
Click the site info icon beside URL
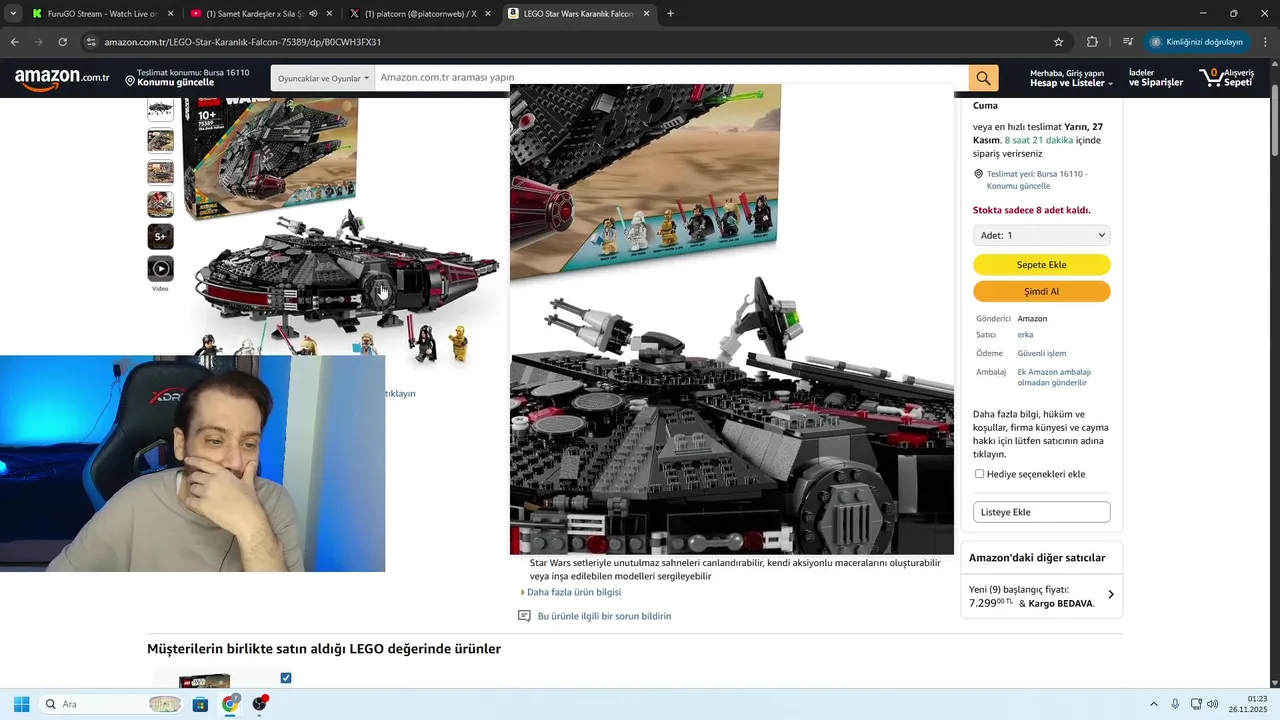coord(91,42)
